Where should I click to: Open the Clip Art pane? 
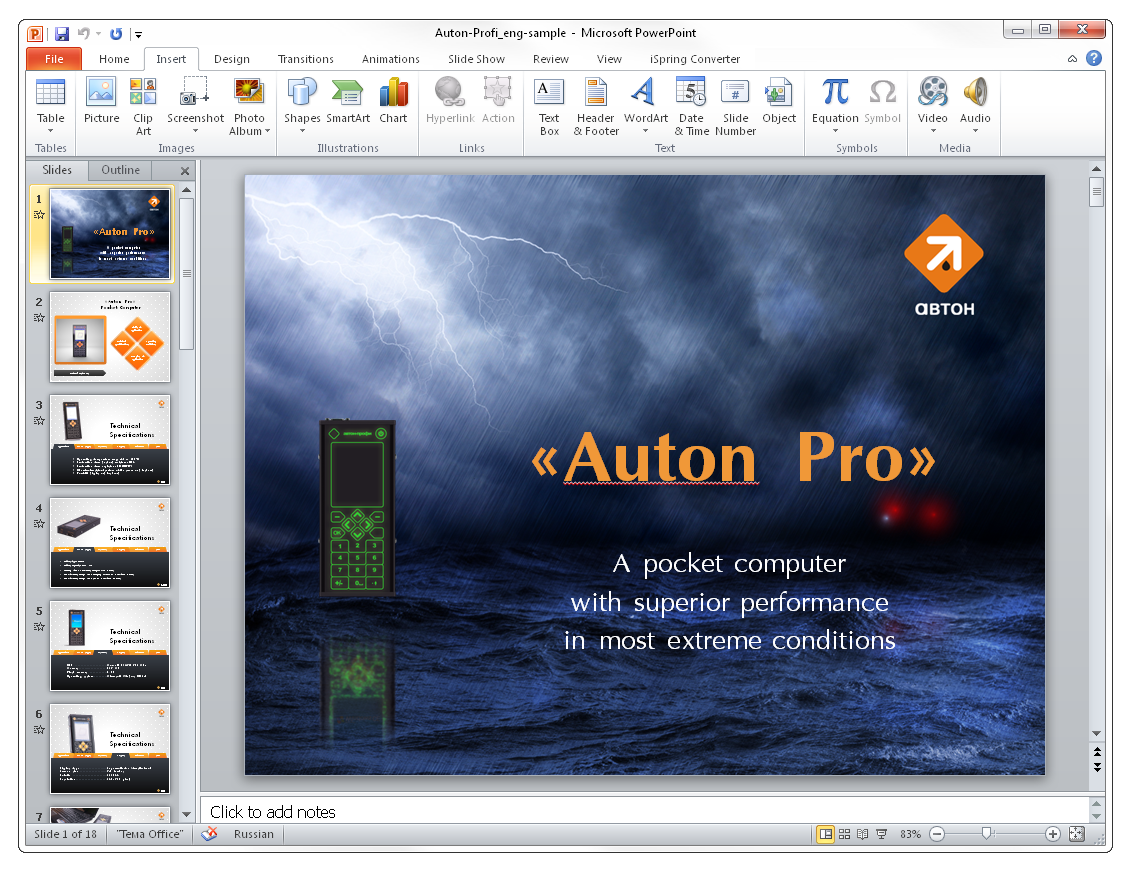point(143,105)
